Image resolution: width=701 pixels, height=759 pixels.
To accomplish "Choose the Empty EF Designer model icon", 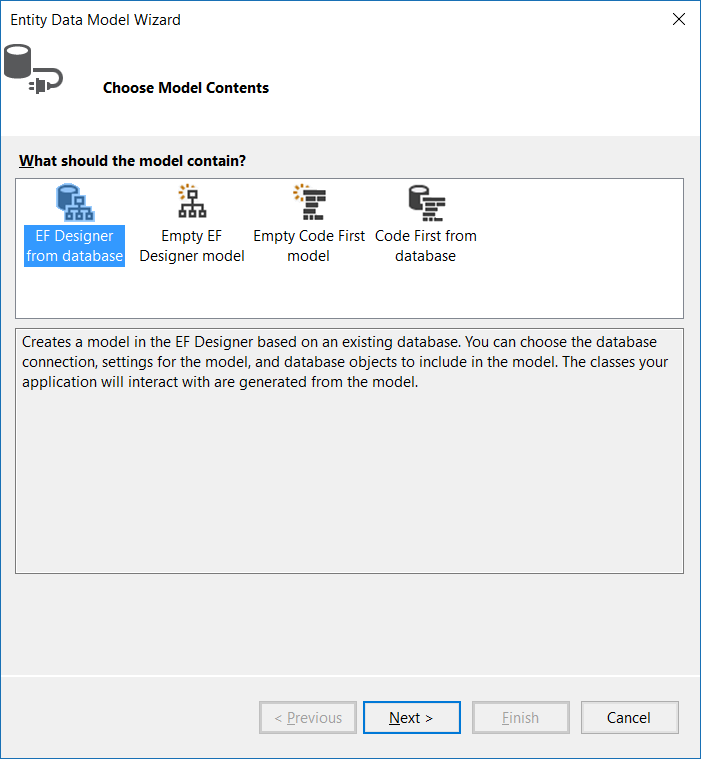I will [192, 201].
